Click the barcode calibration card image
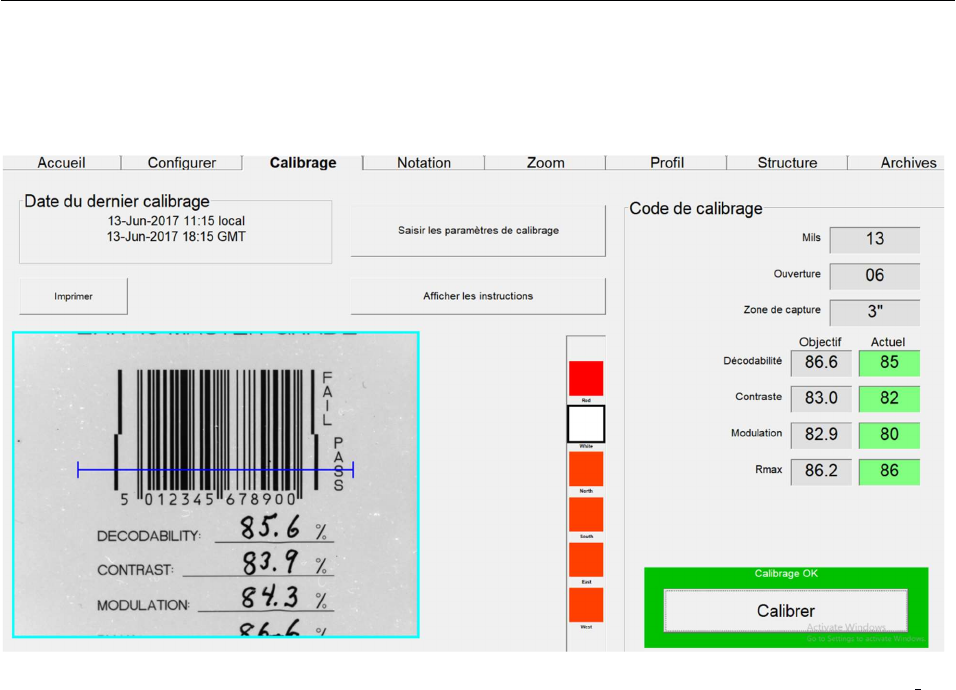Image resolution: width=956 pixels, height=690 pixels. 216,485
